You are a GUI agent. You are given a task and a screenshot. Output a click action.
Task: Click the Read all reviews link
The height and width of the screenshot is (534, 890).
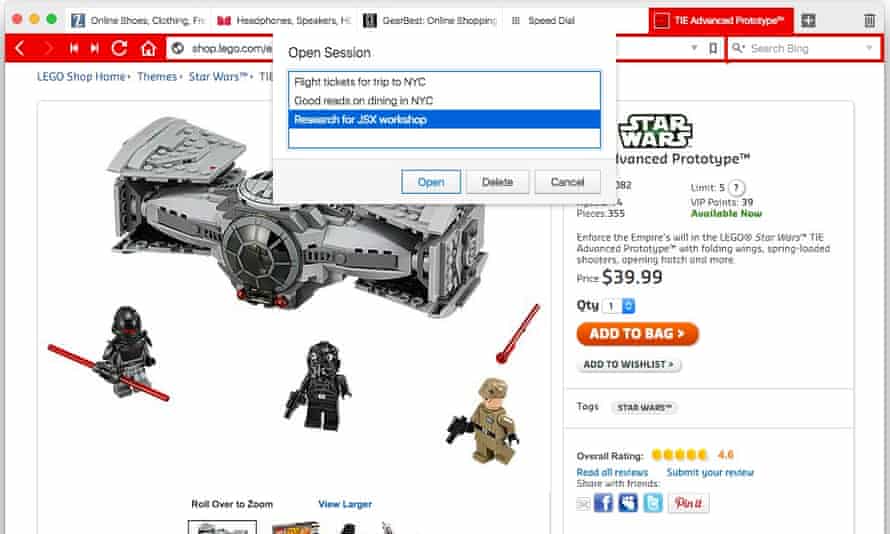click(612, 472)
